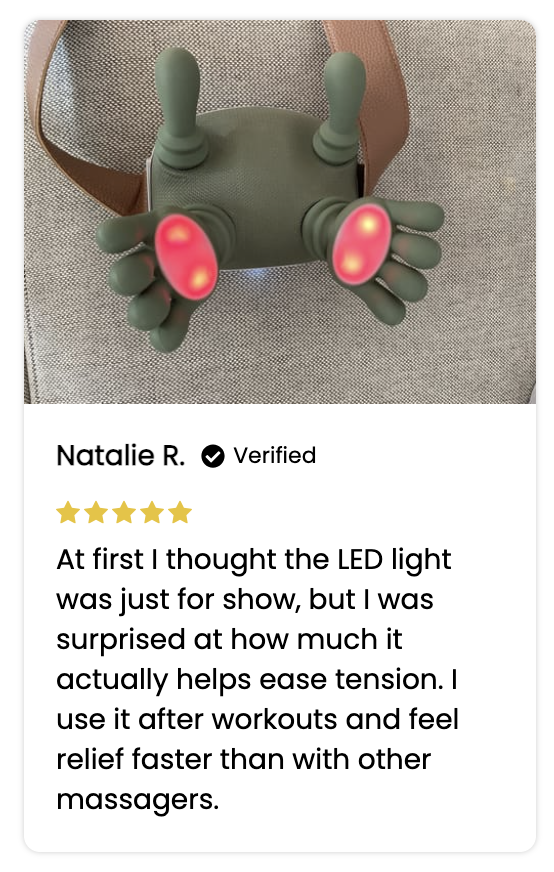Click the Verified label text
The height and width of the screenshot is (872, 554).
pyautogui.click(x=275, y=455)
